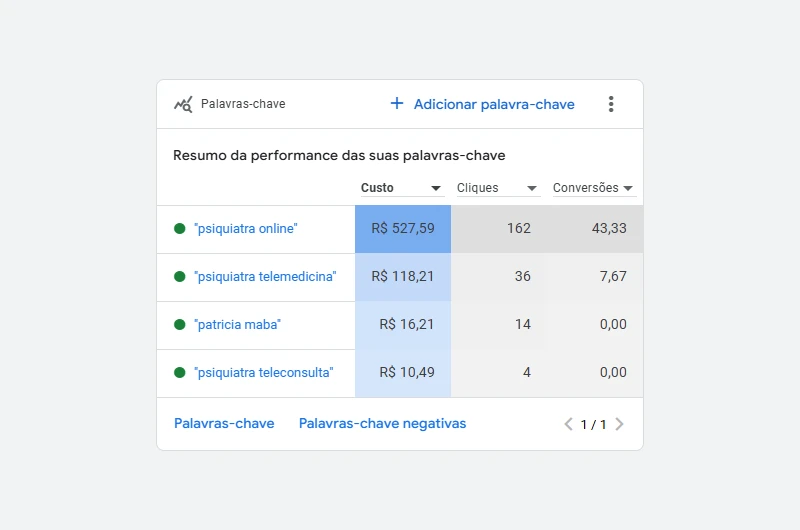Click the 162 clicks value cell
This screenshot has height=530, width=800.
tap(499, 229)
